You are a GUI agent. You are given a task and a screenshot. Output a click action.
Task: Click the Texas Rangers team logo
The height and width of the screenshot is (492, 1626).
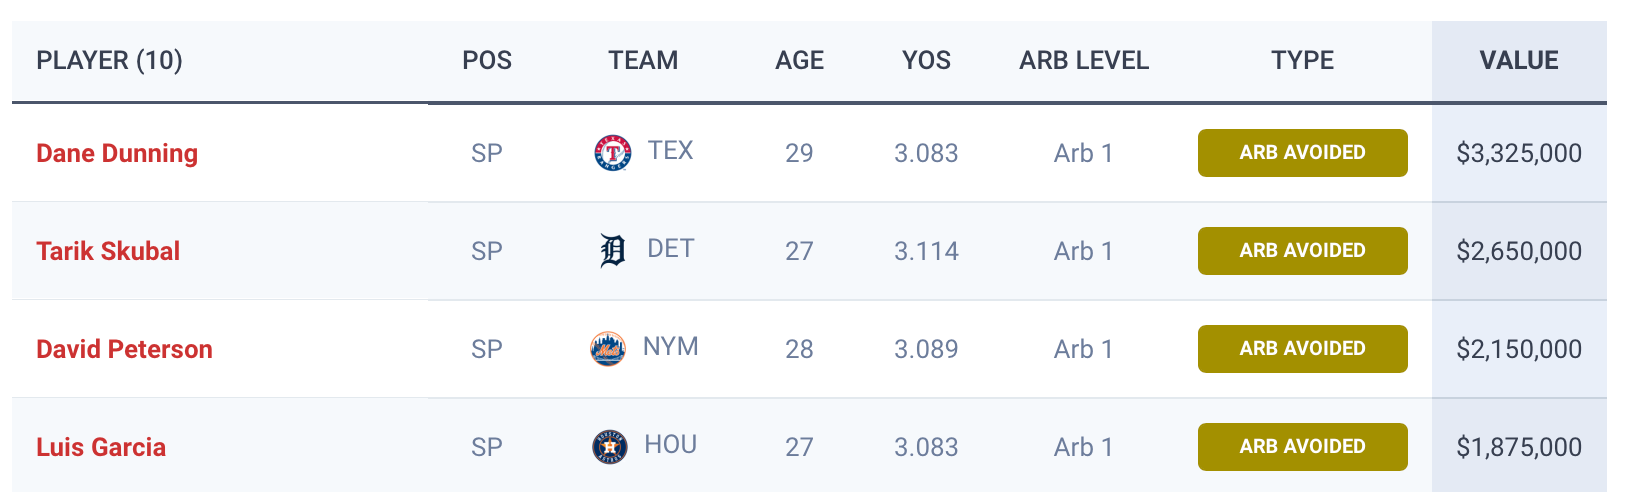(x=612, y=153)
